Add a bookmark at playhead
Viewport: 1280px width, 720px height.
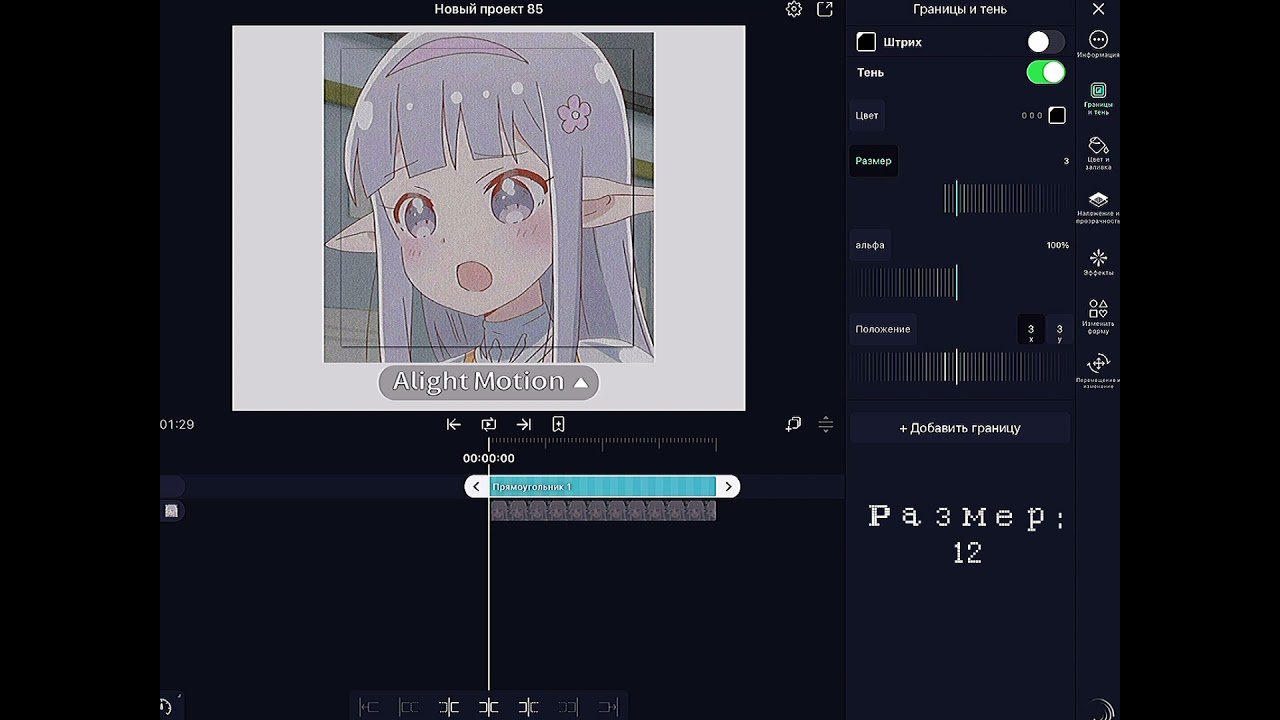point(558,424)
